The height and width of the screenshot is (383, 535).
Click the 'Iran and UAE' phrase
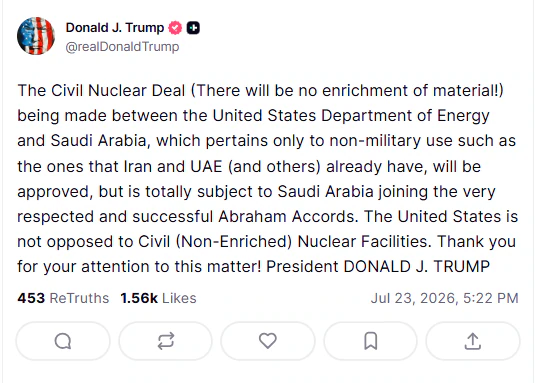pyautogui.click(x=173, y=167)
